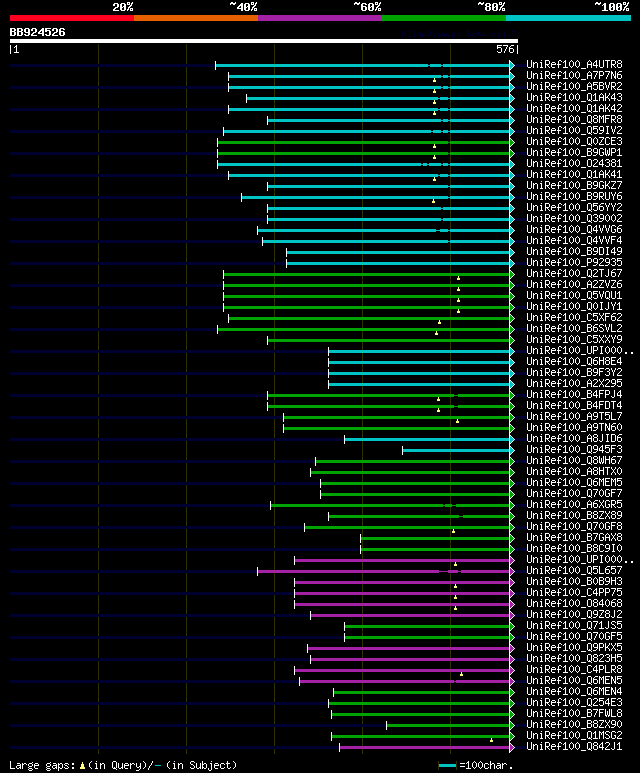Open the UniRef100_Q9Z8J2 hit

pyautogui.click(x=574, y=614)
